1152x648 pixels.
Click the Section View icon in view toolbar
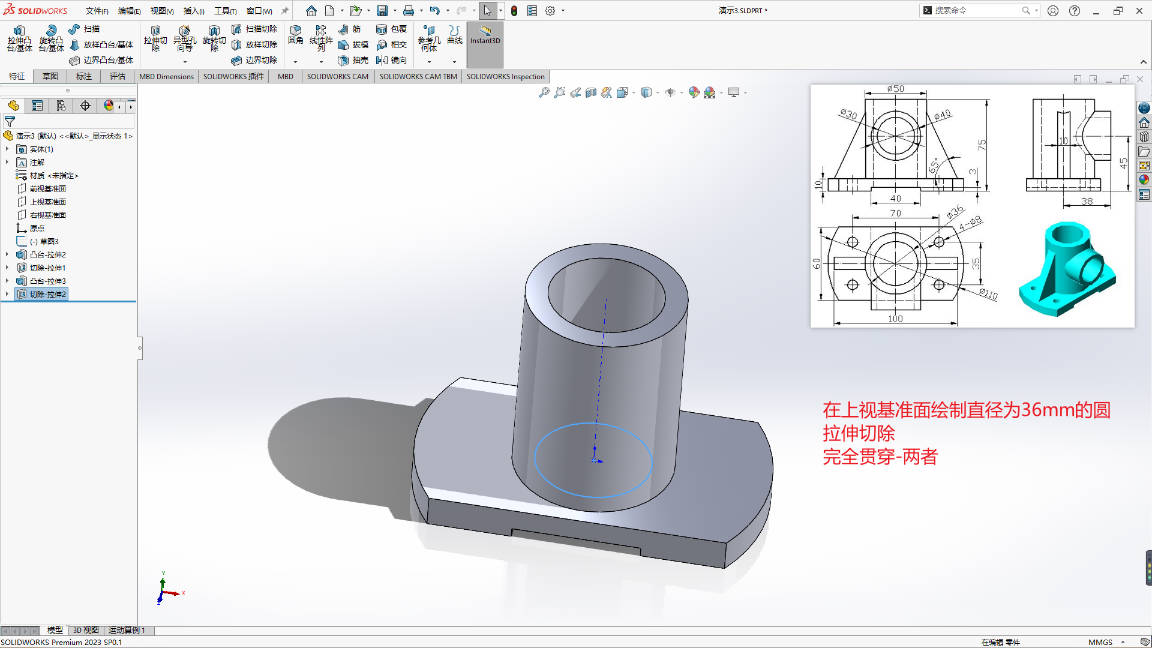tap(591, 93)
